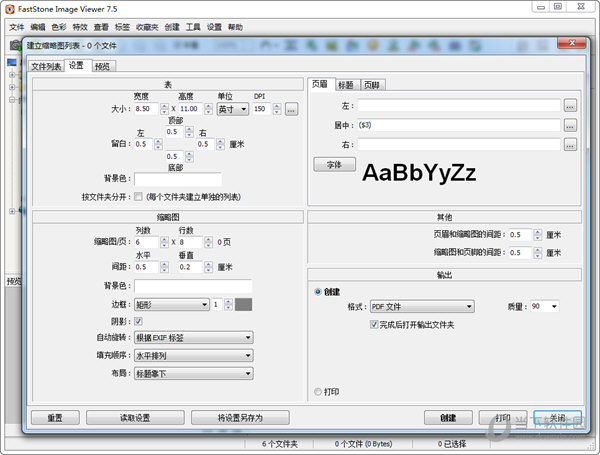The width and height of the screenshot is (600, 455).
Task: Open the 帮助 menu
Action: [x=235, y=27]
